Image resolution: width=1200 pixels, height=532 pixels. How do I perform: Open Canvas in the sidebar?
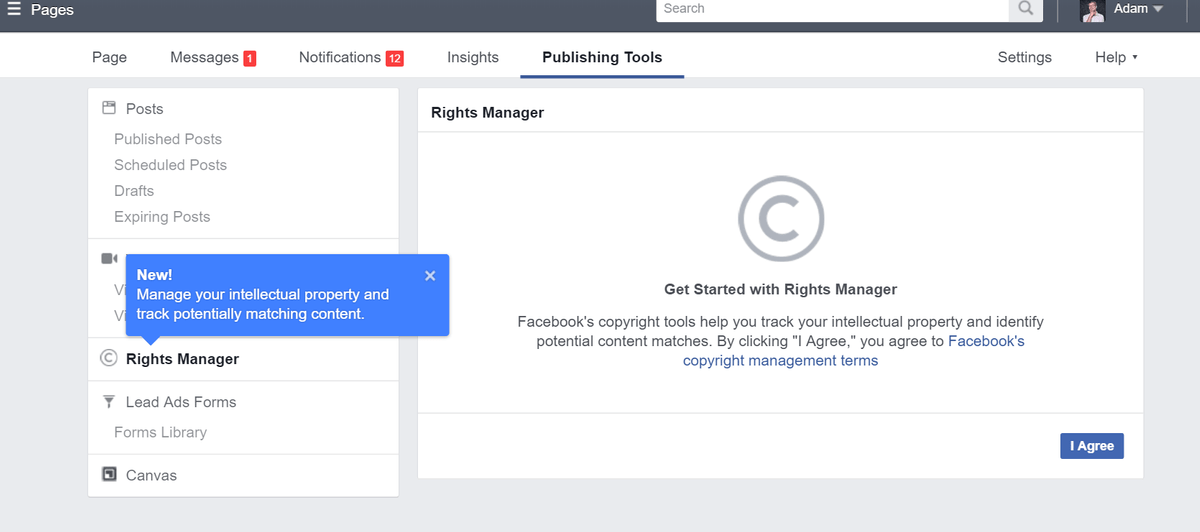(x=151, y=475)
